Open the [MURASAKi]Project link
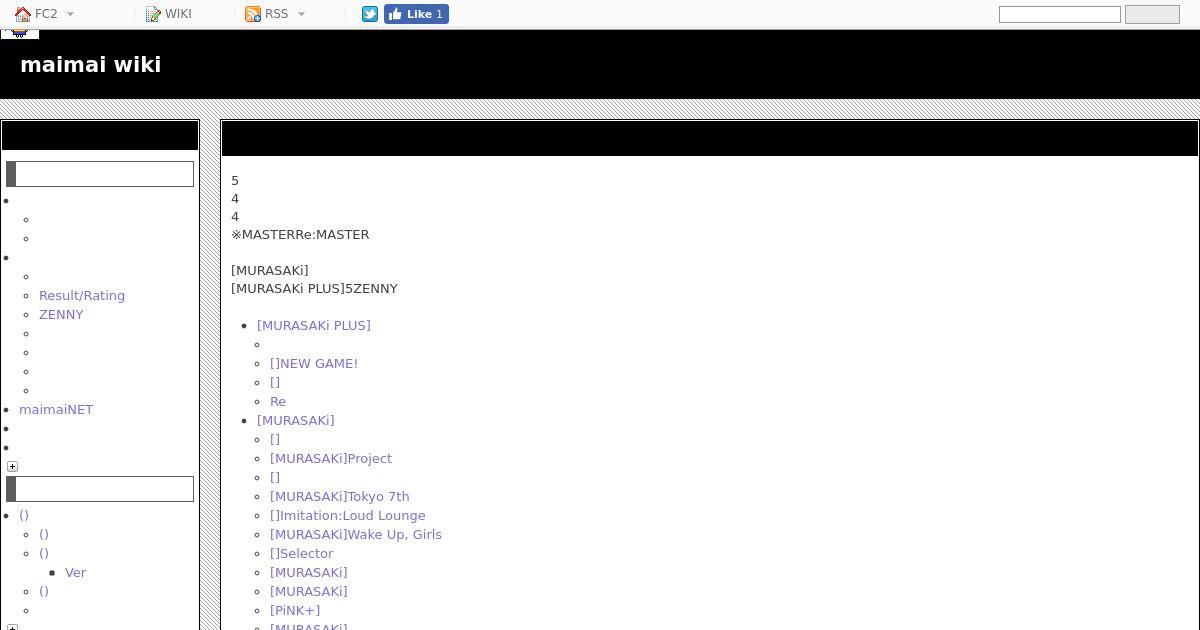 [331, 458]
